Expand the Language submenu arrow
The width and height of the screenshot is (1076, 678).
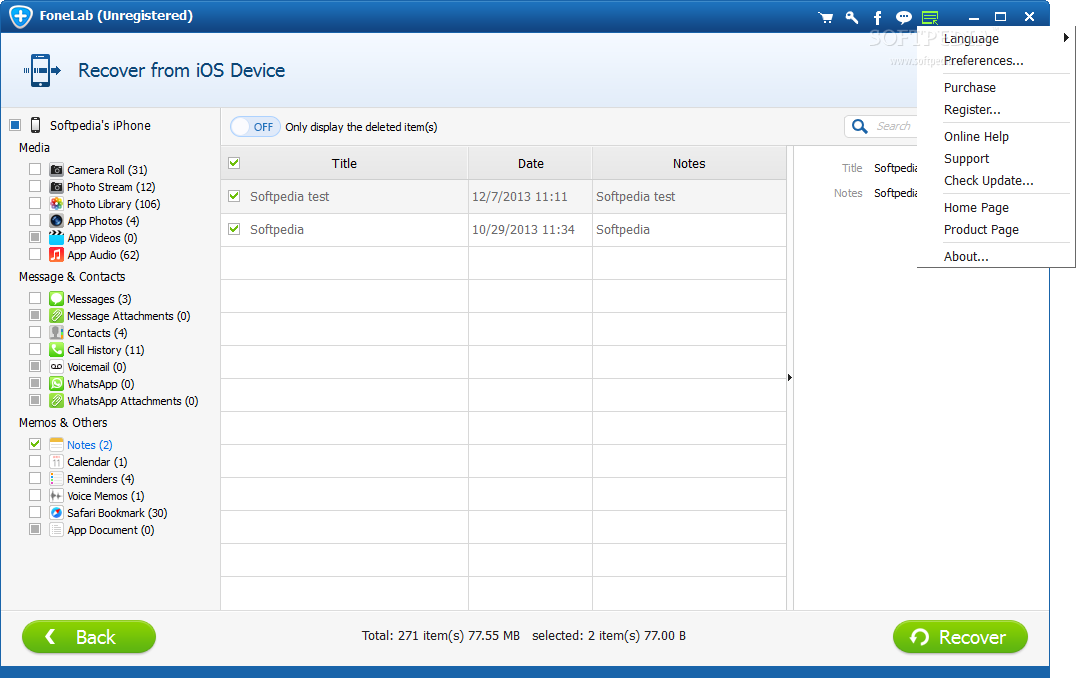coord(1066,38)
